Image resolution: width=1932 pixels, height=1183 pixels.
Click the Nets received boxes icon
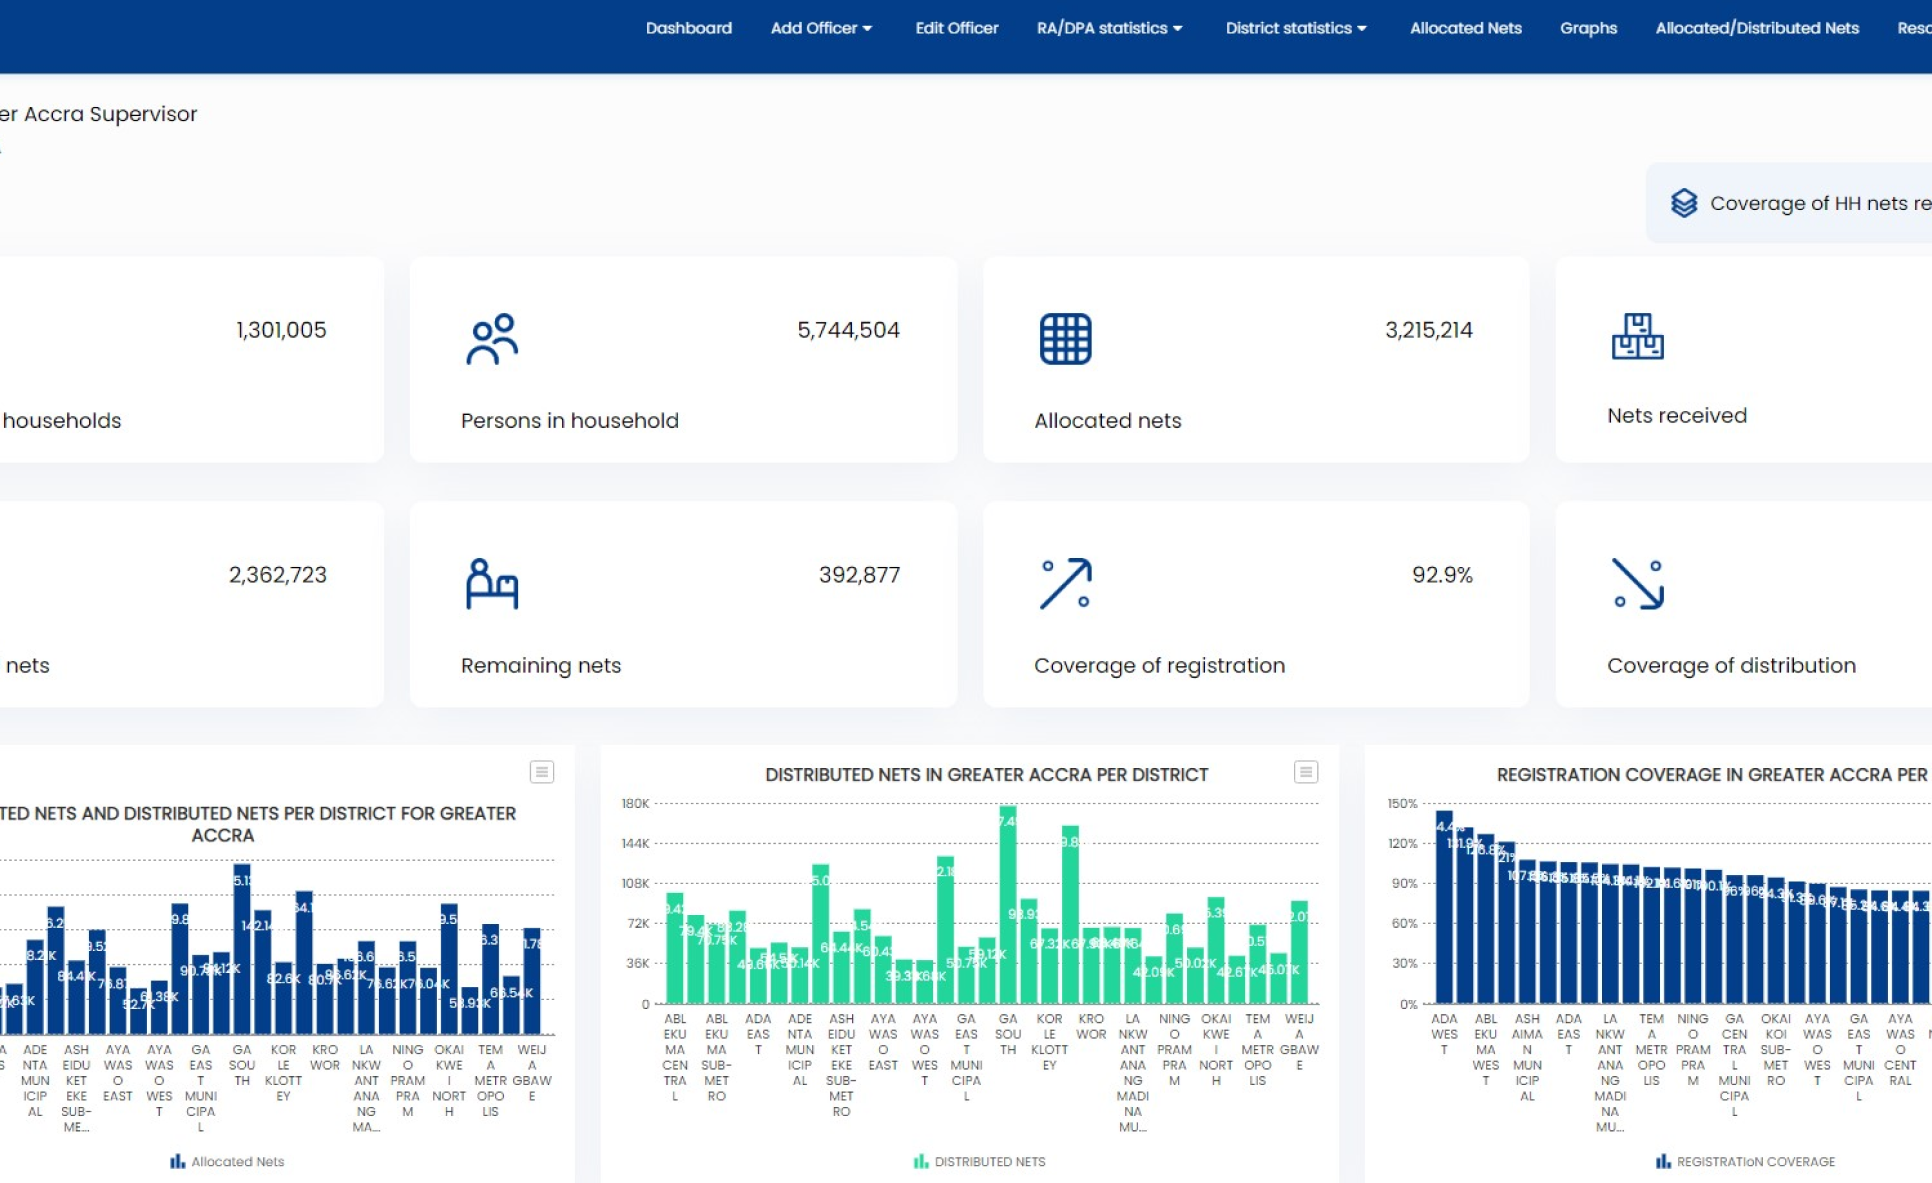point(1637,336)
